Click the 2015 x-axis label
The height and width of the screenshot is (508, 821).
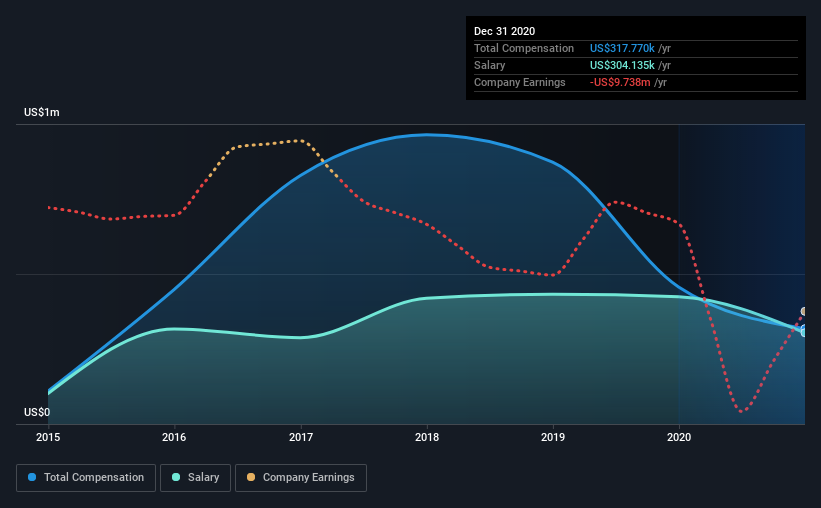tap(48, 437)
